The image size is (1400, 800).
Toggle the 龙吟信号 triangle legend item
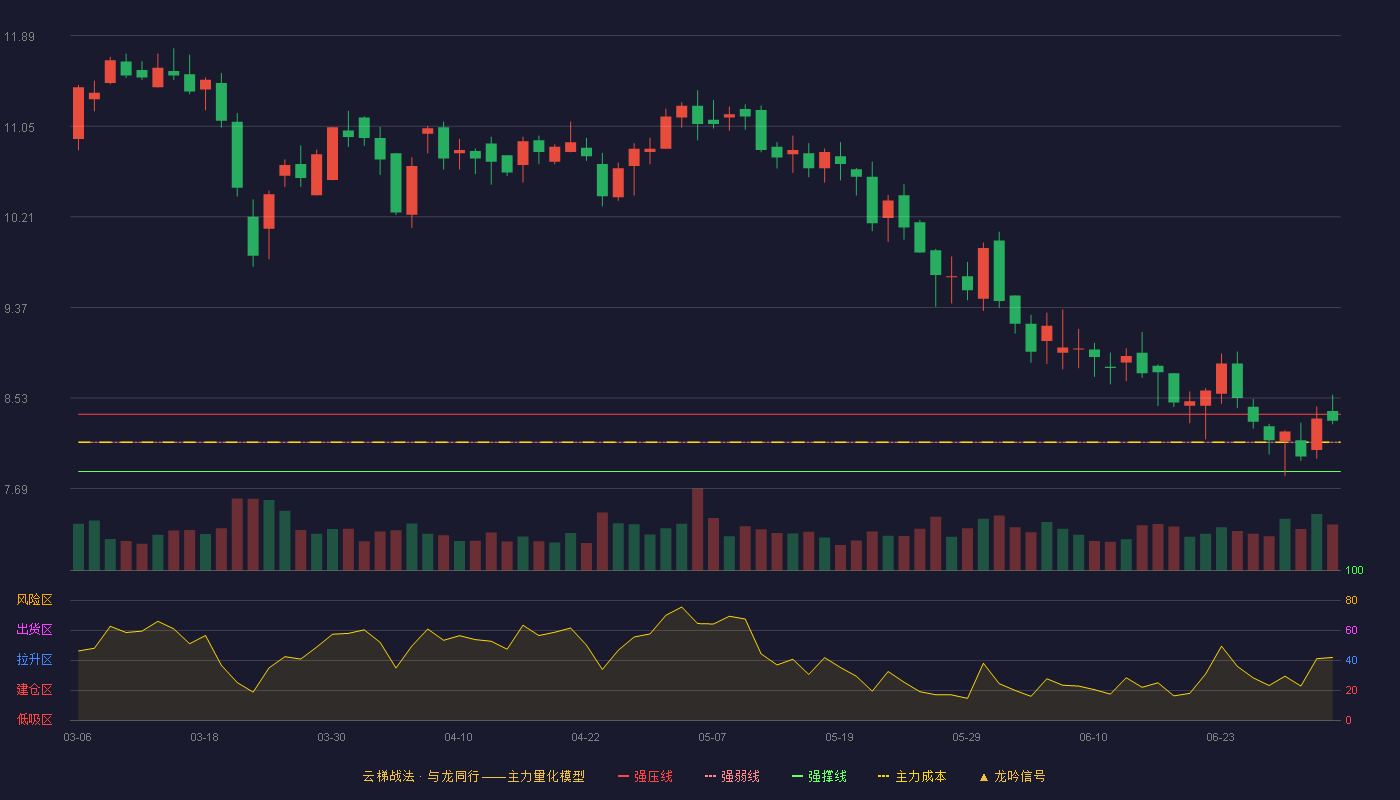[x=1011, y=776]
